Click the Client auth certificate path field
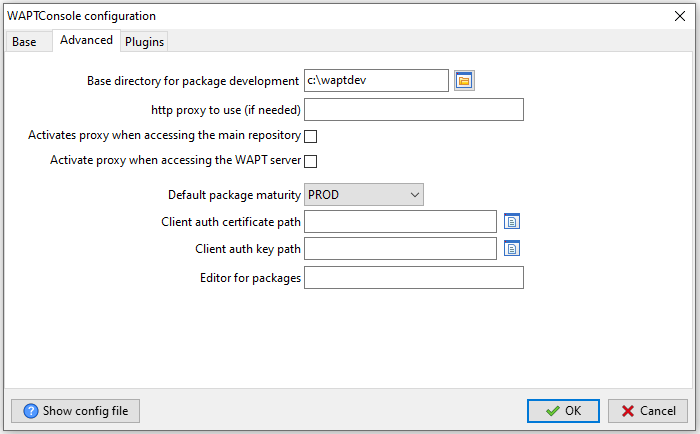Screen dimensions: 700x434 tap(400, 221)
